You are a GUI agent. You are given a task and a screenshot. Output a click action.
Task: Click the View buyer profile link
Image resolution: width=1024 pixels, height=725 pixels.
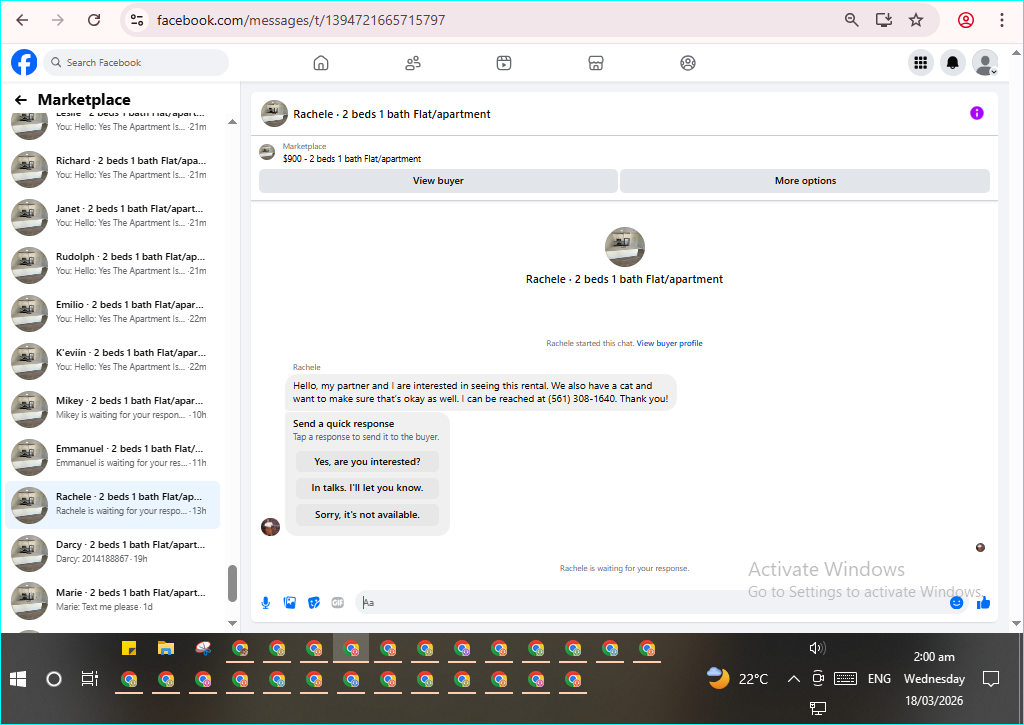pos(669,343)
